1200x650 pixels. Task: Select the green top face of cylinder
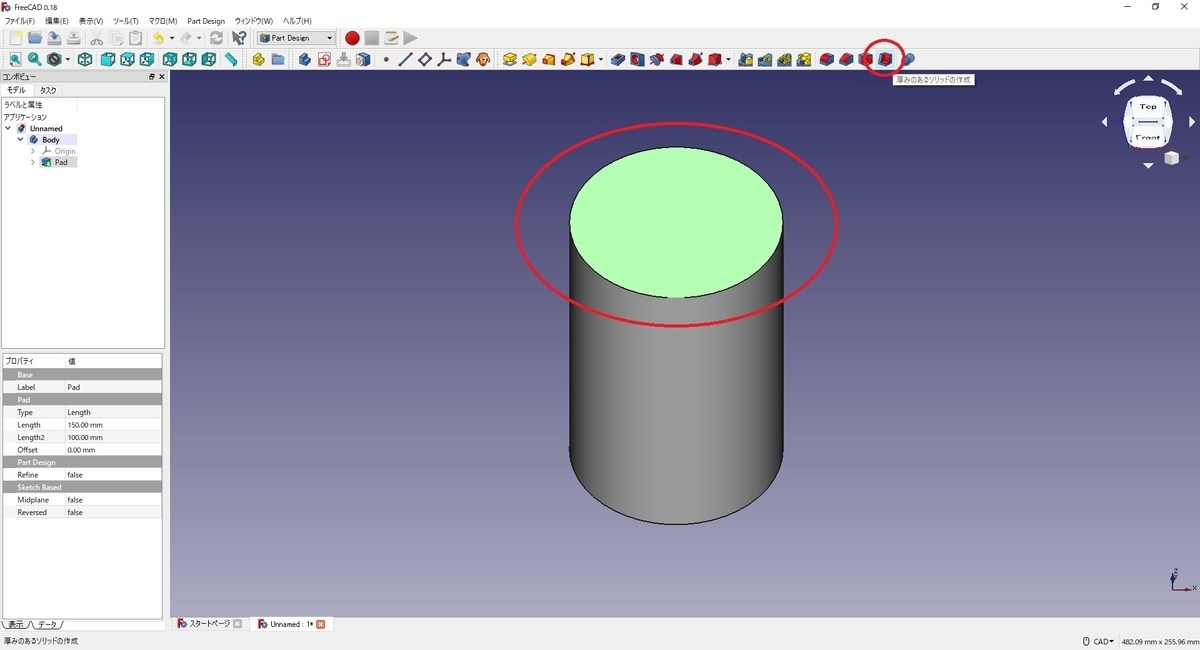[x=676, y=221]
